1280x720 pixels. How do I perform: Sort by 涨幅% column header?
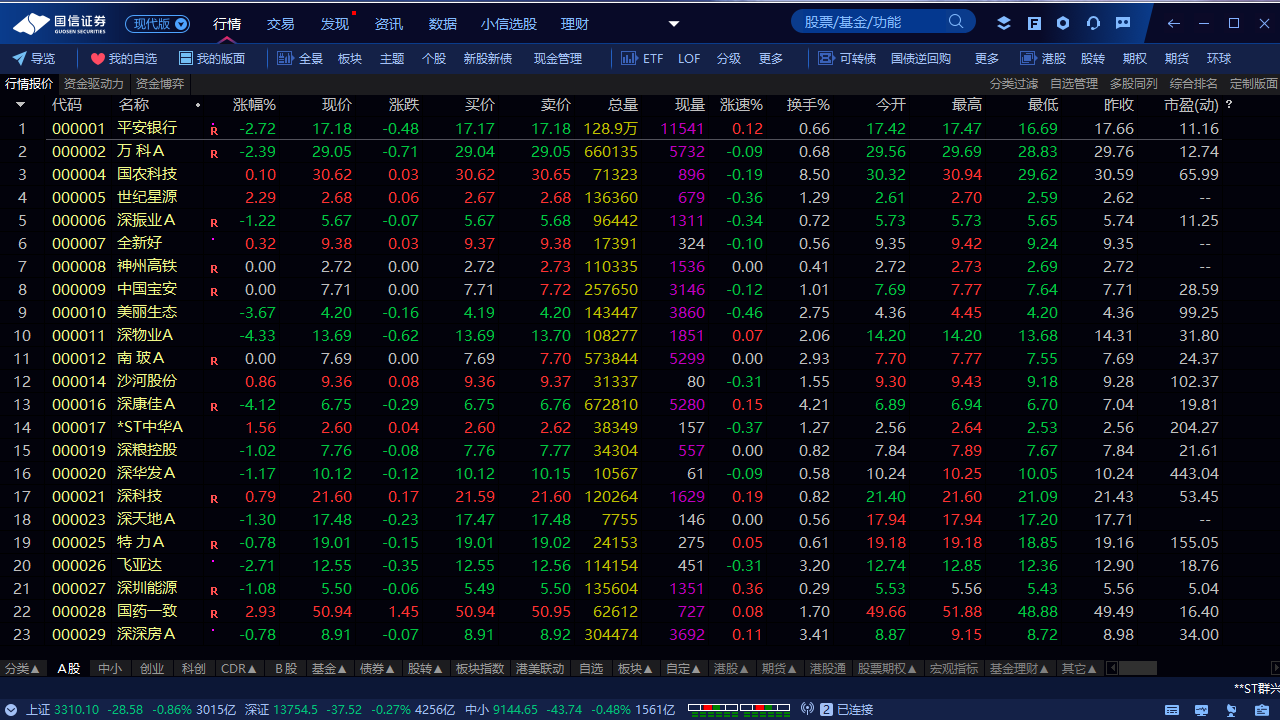(254, 104)
